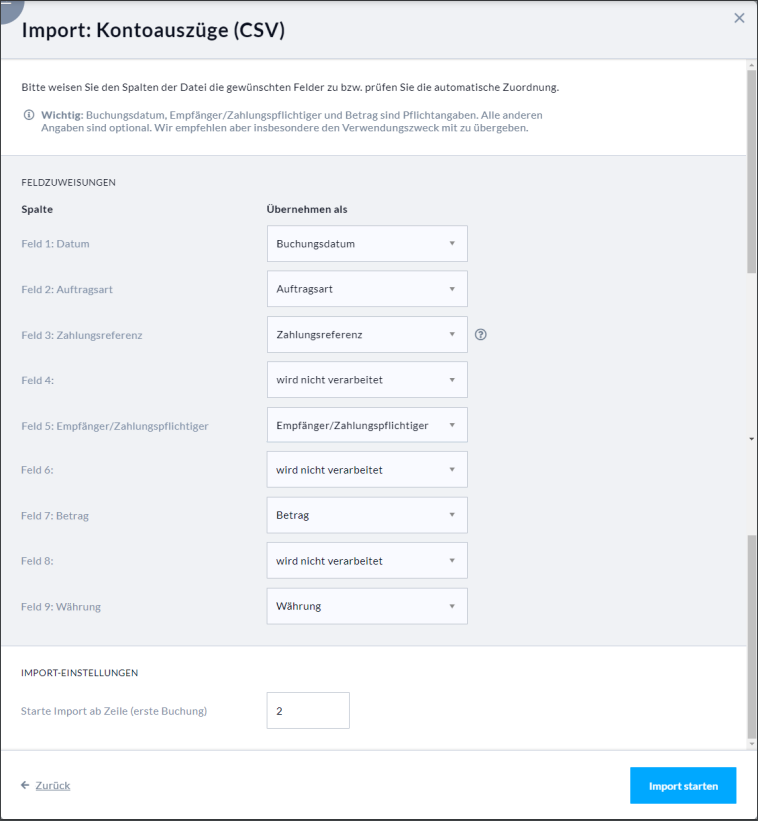
Task: Open Feld 4 'wird nicht verarbeitet' dropdown
Action: tap(367, 380)
